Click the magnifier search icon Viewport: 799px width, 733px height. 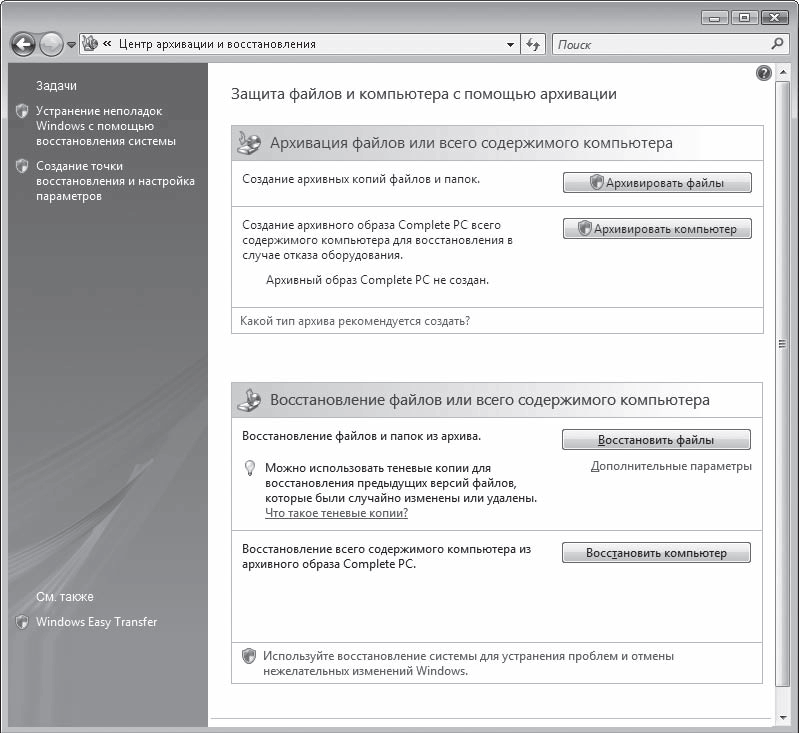777,44
